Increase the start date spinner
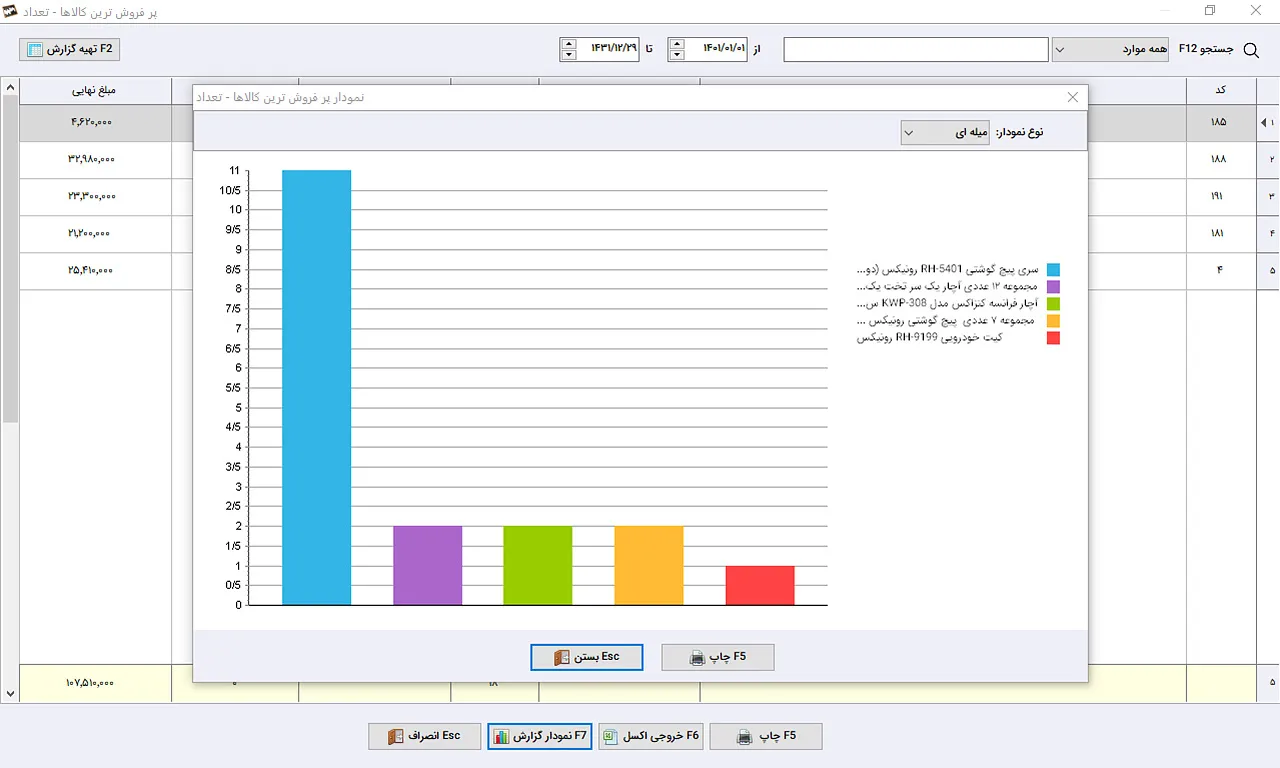This screenshot has width=1280, height=768. tap(677, 43)
